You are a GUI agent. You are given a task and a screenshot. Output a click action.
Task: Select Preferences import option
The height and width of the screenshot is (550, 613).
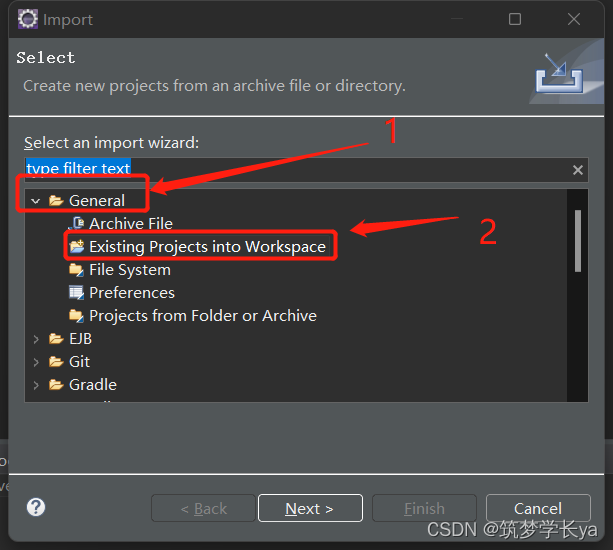[x=132, y=293]
